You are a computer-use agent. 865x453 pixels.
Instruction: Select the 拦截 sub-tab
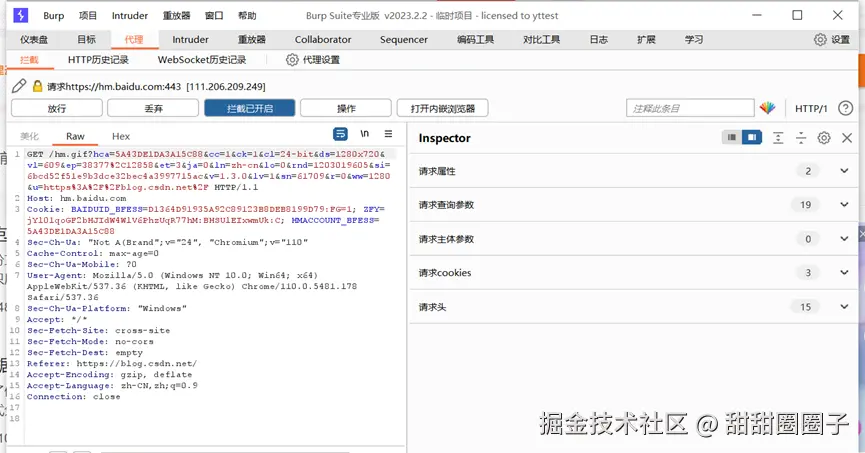[x=29, y=60]
